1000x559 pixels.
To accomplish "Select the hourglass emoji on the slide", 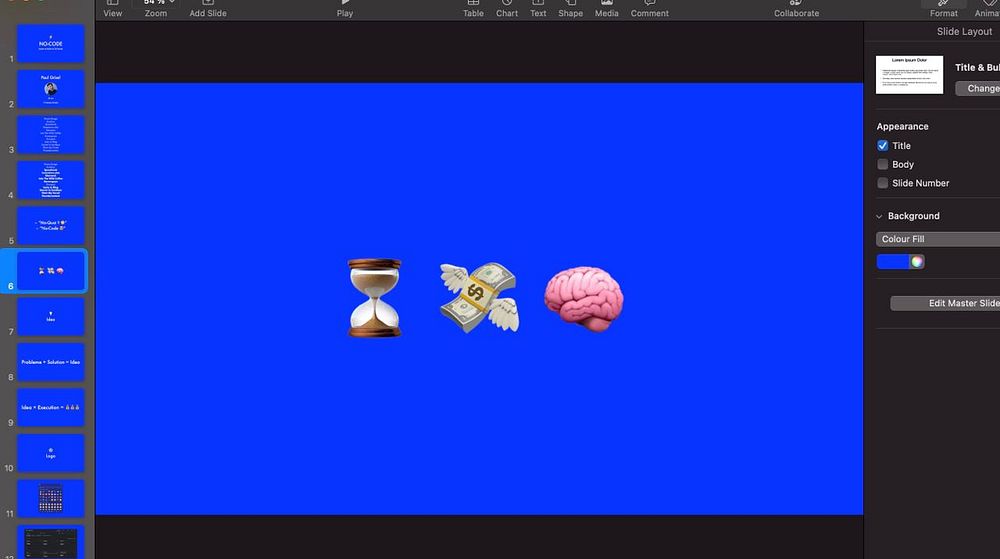I will (374, 298).
